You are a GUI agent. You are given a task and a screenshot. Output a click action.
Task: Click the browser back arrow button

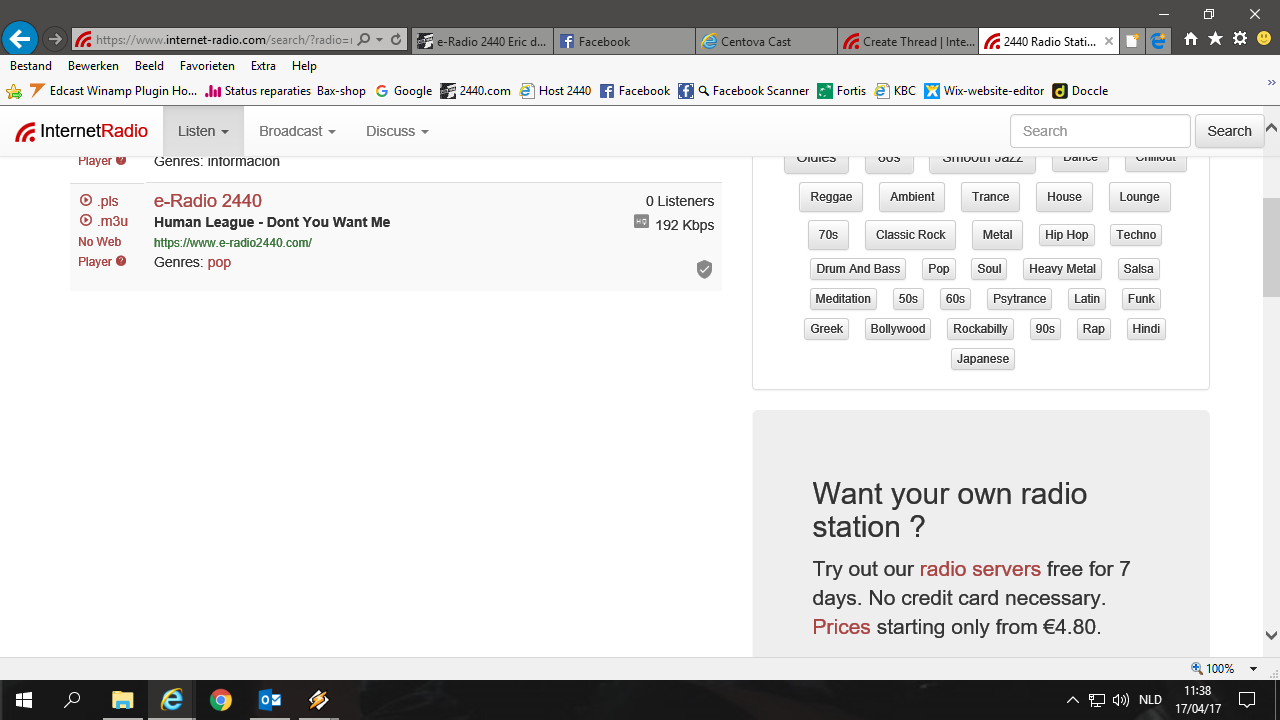point(20,39)
